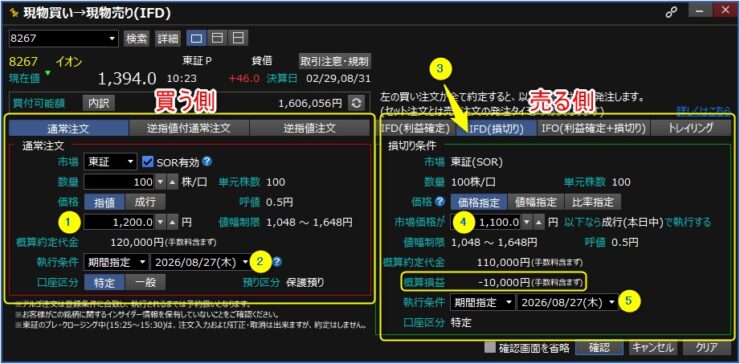Select the single-pane layout icon
The height and width of the screenshot is (364, 740).
pyautogui.click(x=197, y=38)
